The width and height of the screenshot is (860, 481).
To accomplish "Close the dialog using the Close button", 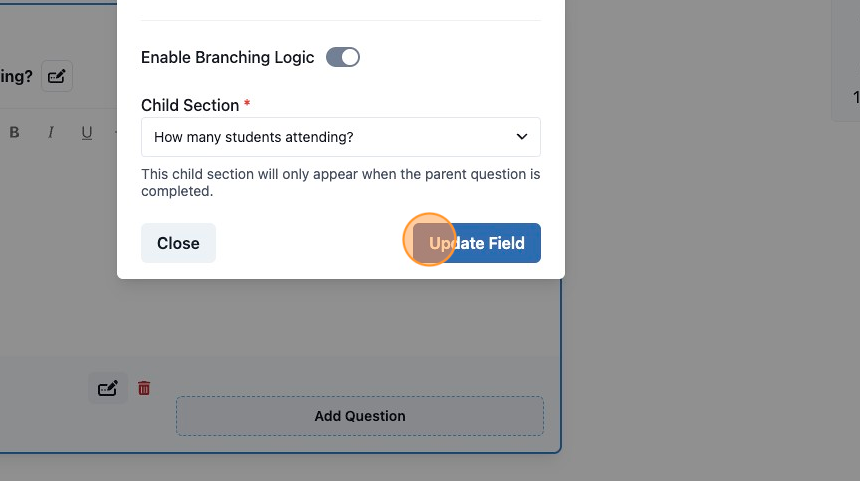I will click(178, 243).
